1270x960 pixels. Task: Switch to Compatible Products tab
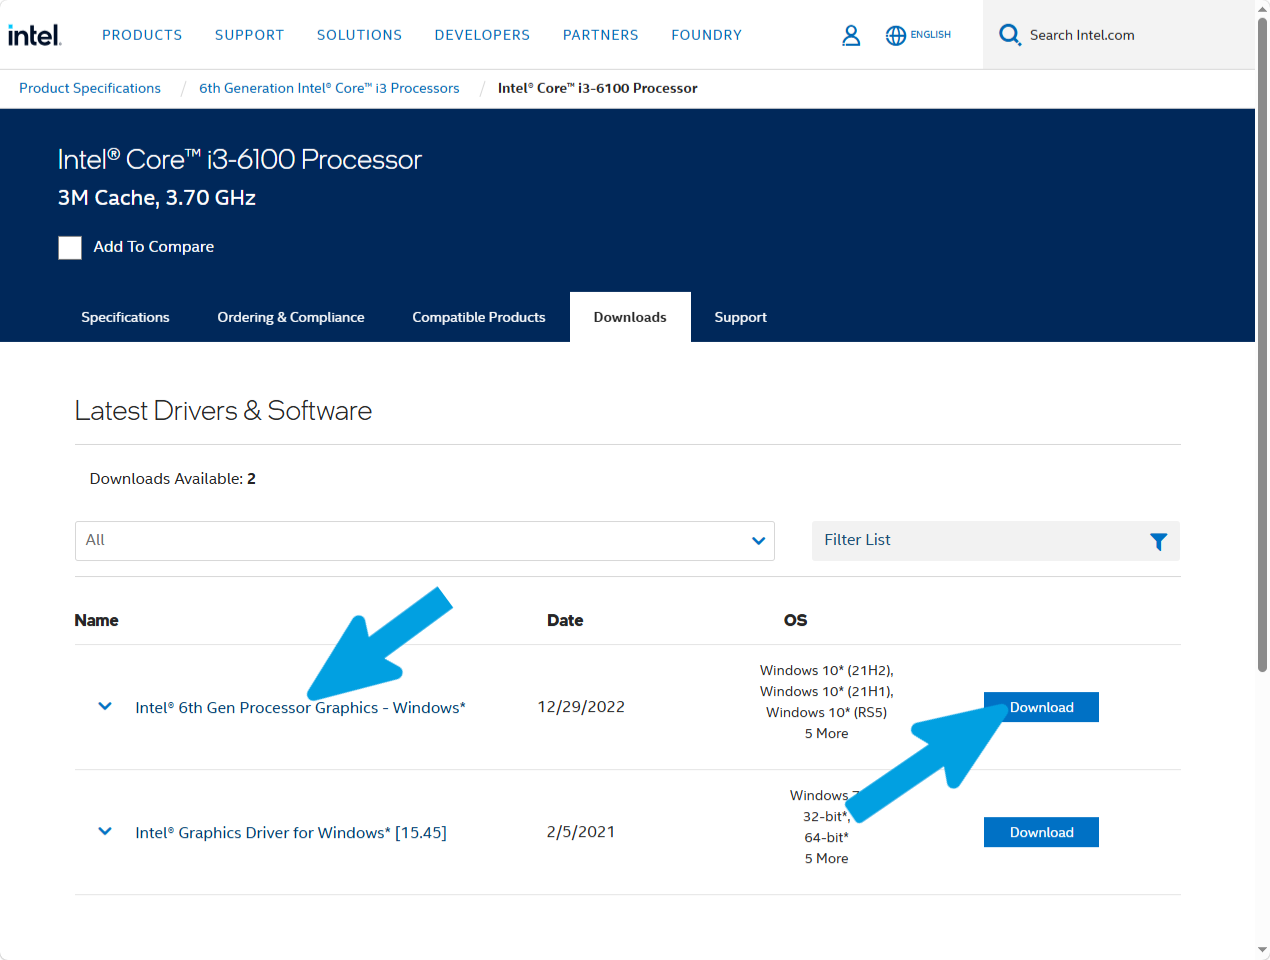pos(479,317)
